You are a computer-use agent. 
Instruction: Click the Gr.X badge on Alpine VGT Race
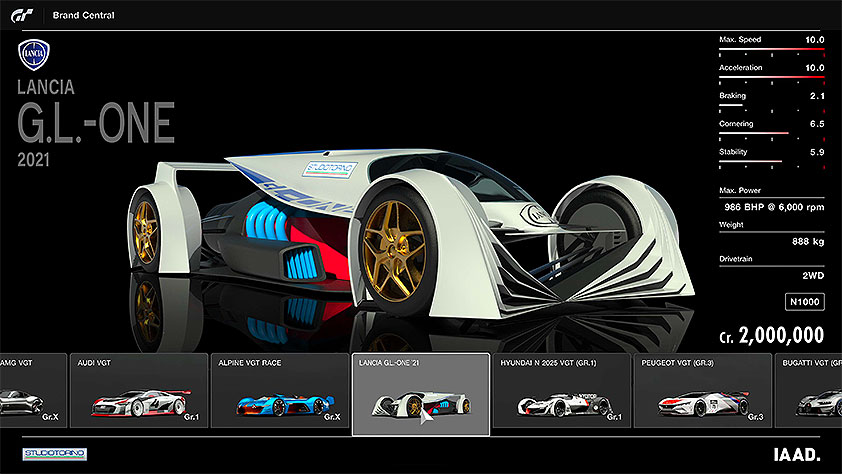click(332, 417)
